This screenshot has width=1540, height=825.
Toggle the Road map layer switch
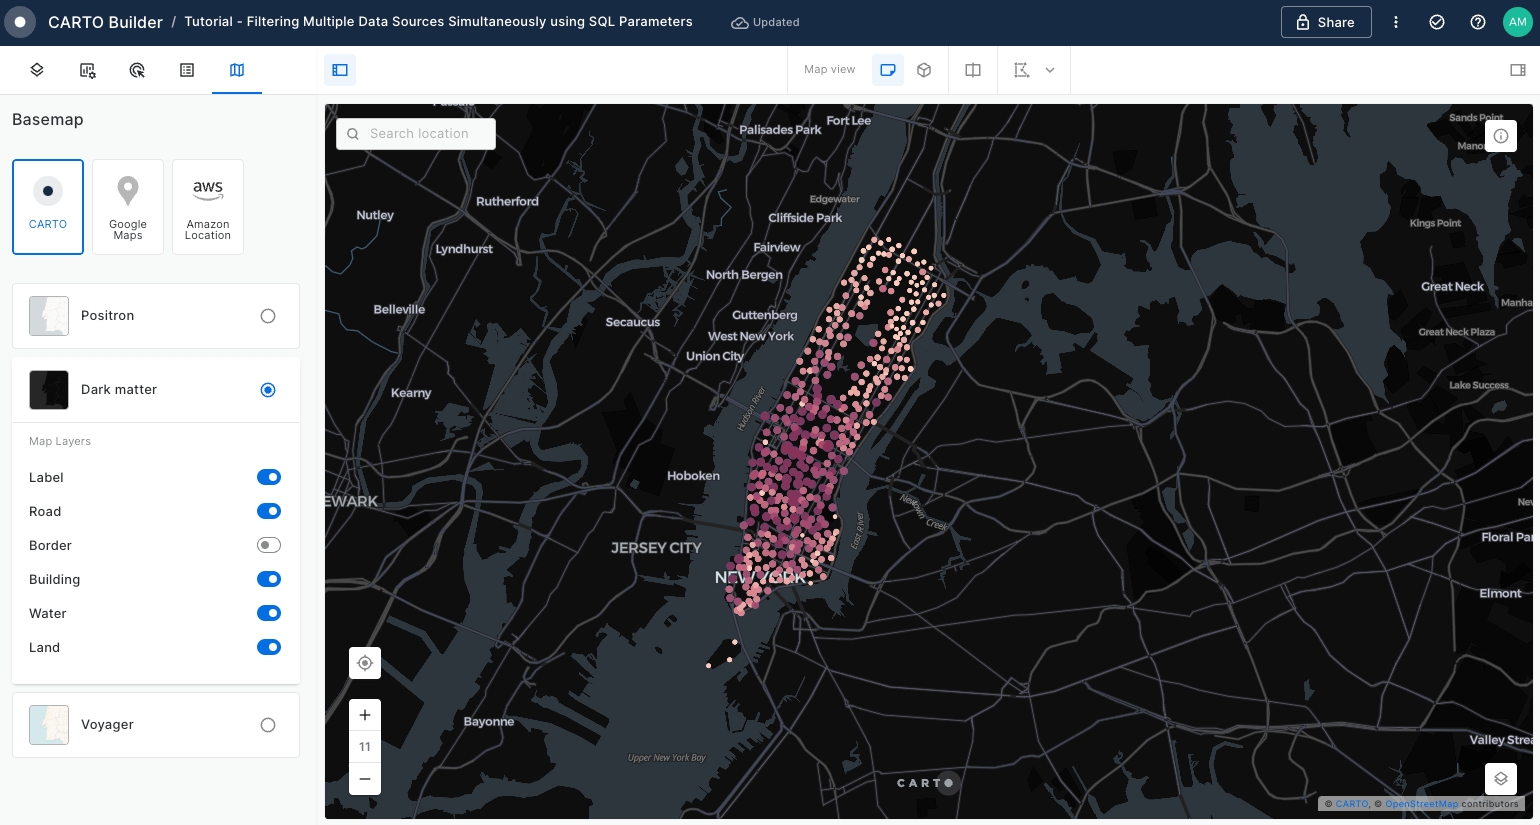click(x=269, y=511)
